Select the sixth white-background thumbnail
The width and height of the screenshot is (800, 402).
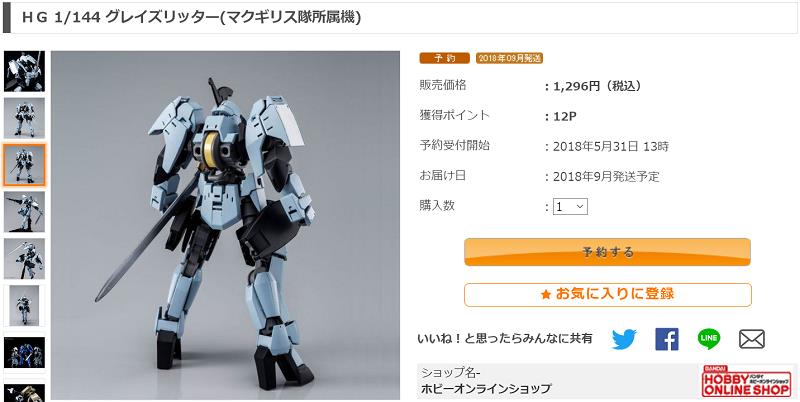point(24,306)
